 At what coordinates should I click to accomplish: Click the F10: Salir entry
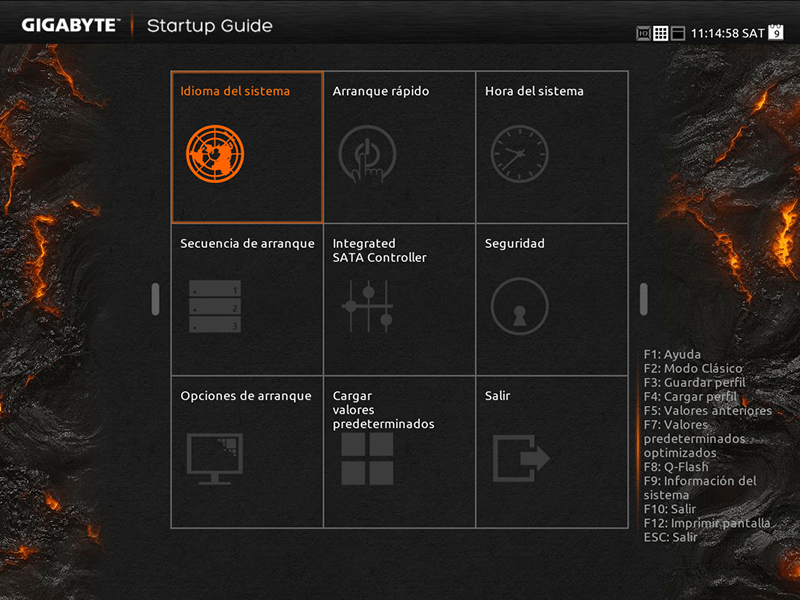coord(669,509)
